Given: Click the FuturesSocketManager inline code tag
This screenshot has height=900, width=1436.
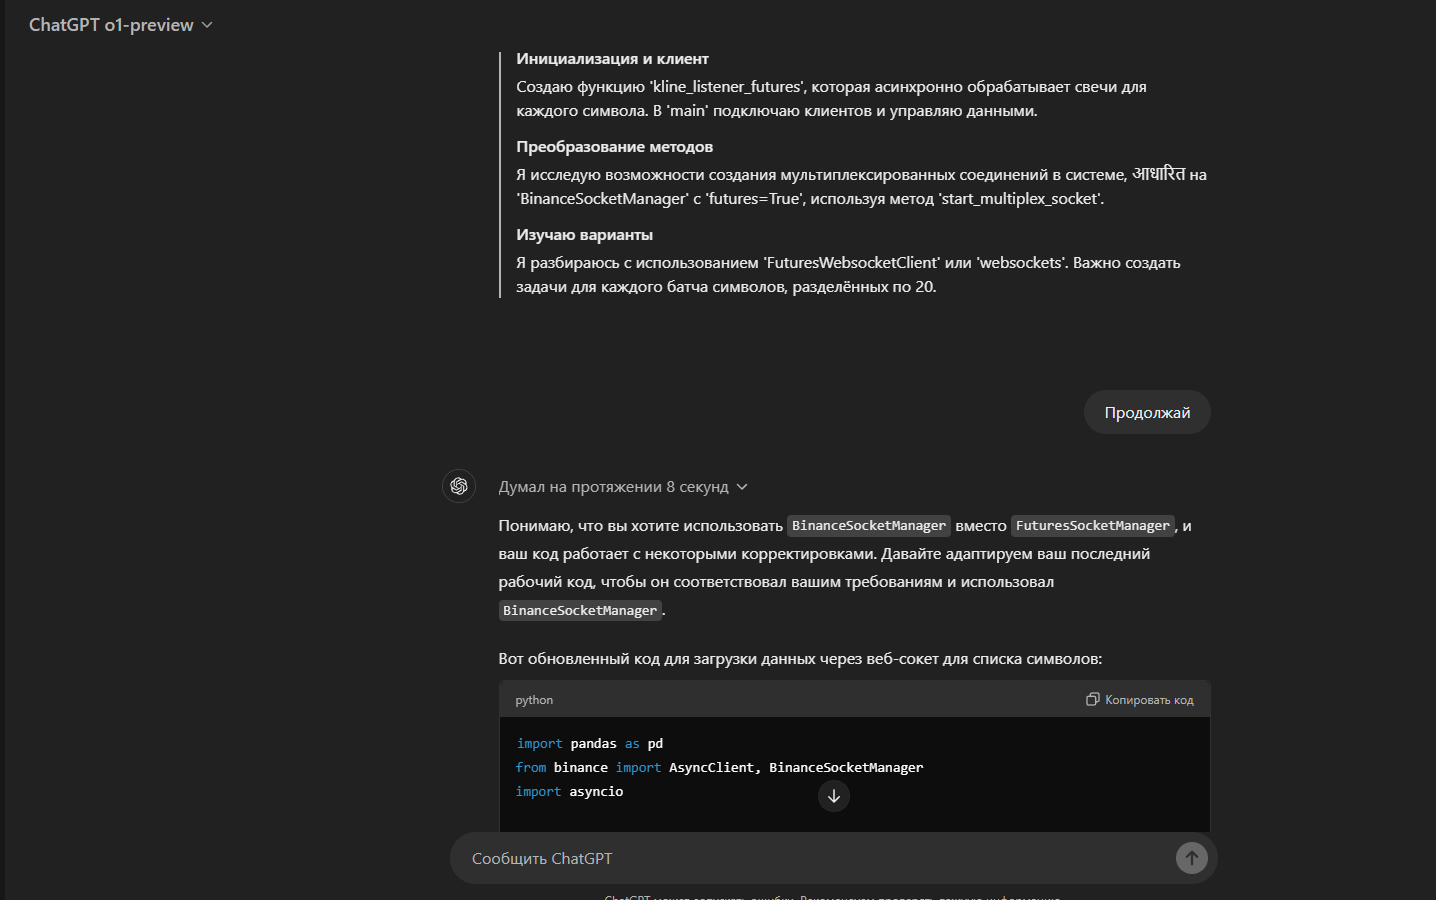Looking at the screenshot, I should click(x=1093, y=526).
